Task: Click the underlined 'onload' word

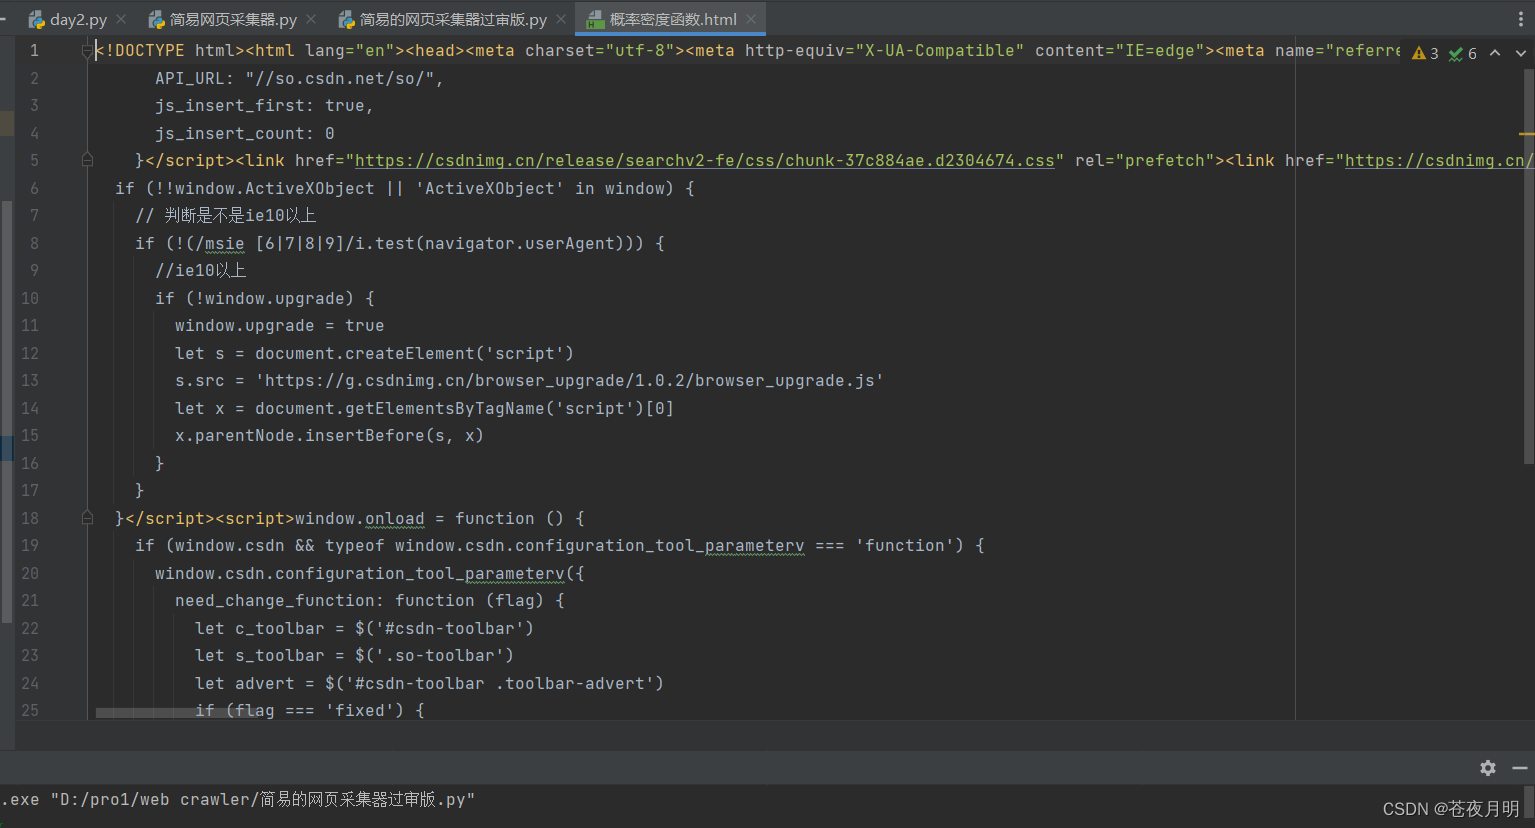Action: point(394,518)
